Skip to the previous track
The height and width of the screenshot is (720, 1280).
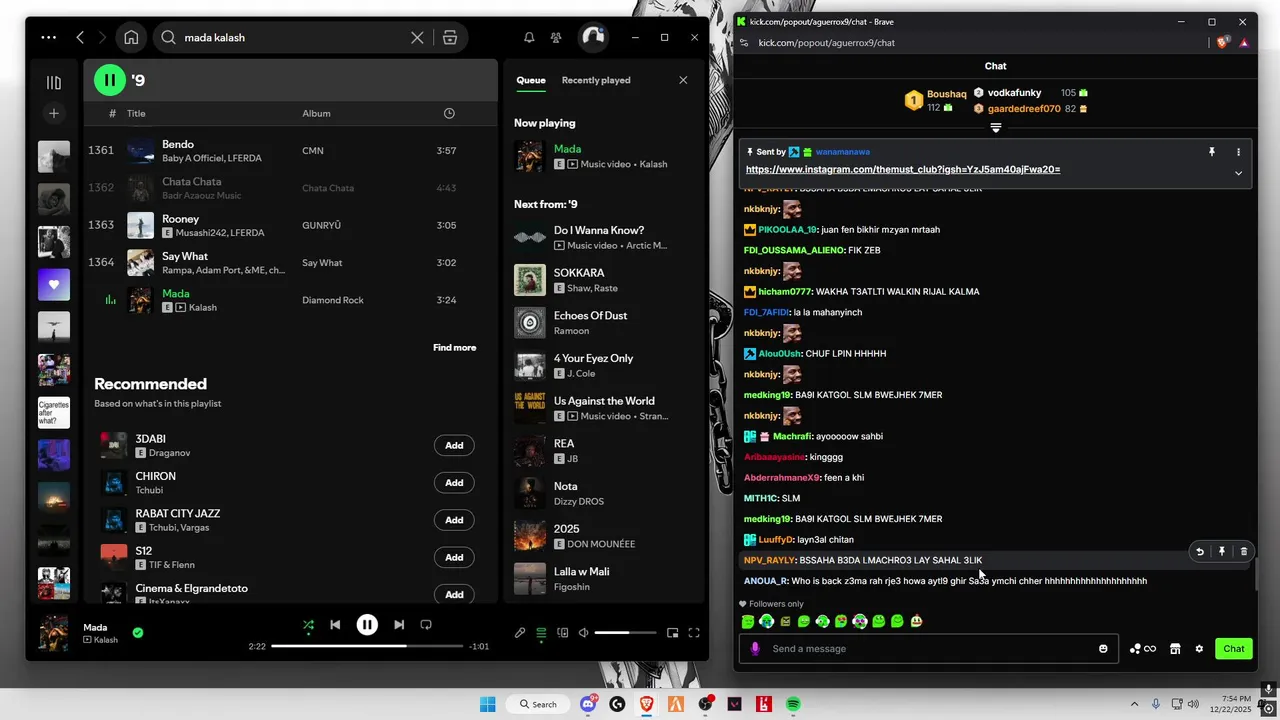coord(335,625)
